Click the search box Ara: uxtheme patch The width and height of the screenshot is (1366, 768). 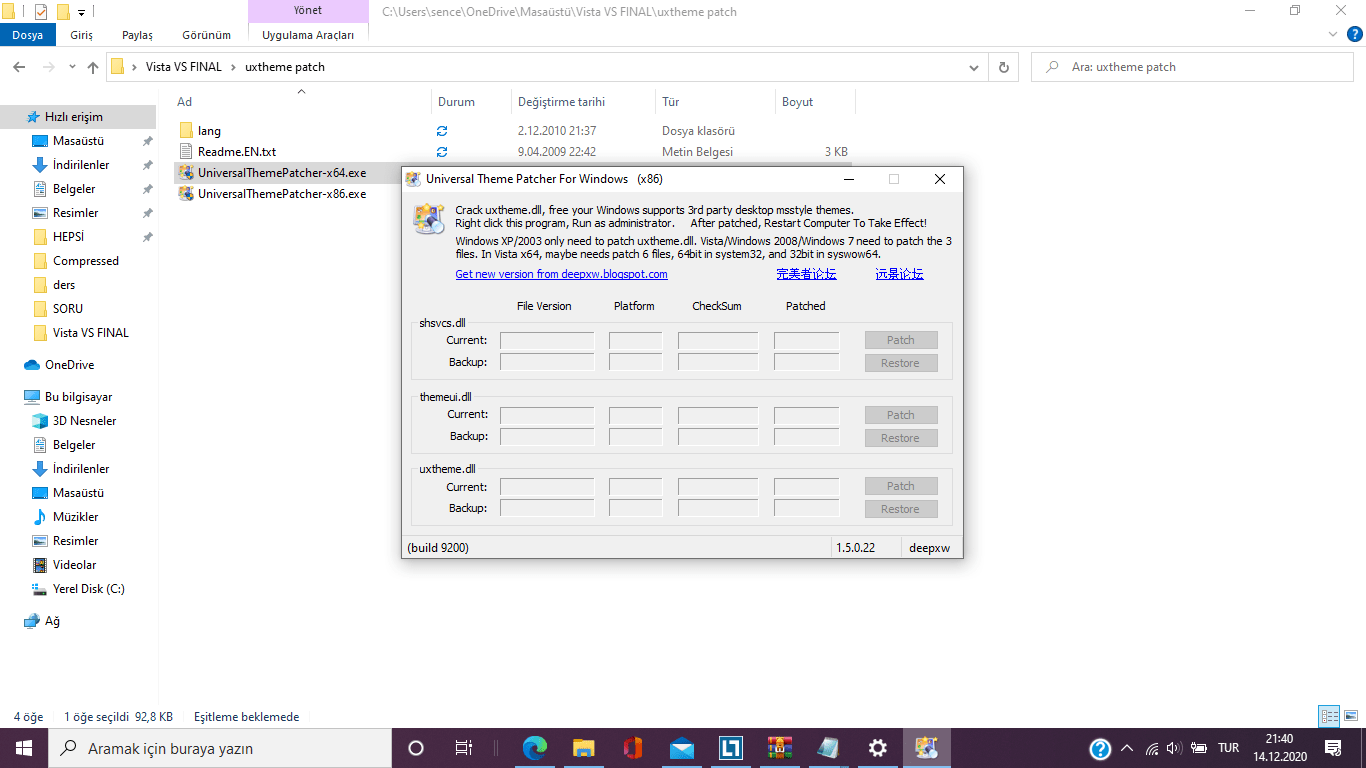pyautogui.click(x=1191, y=67)
